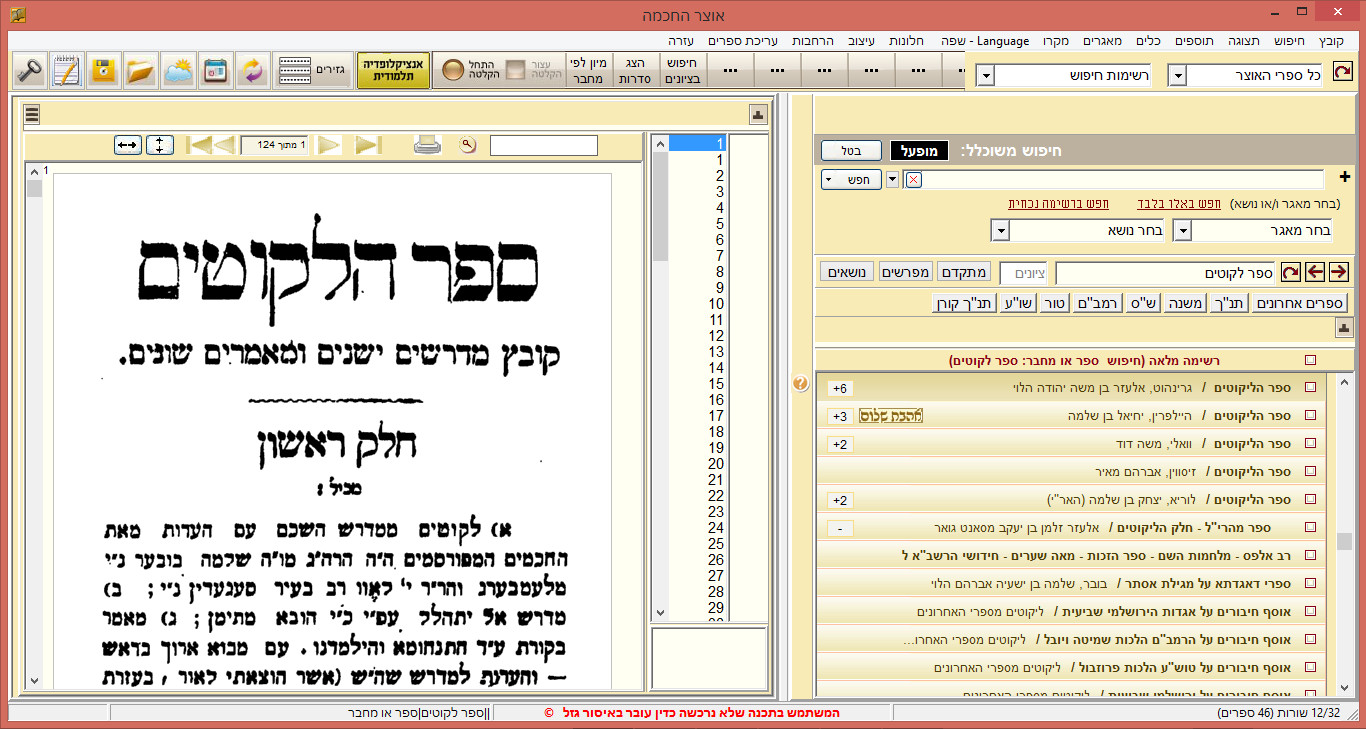Open the תצוגה menu
Viewport: 1366px width, 729px height.
coord(1243,41)
